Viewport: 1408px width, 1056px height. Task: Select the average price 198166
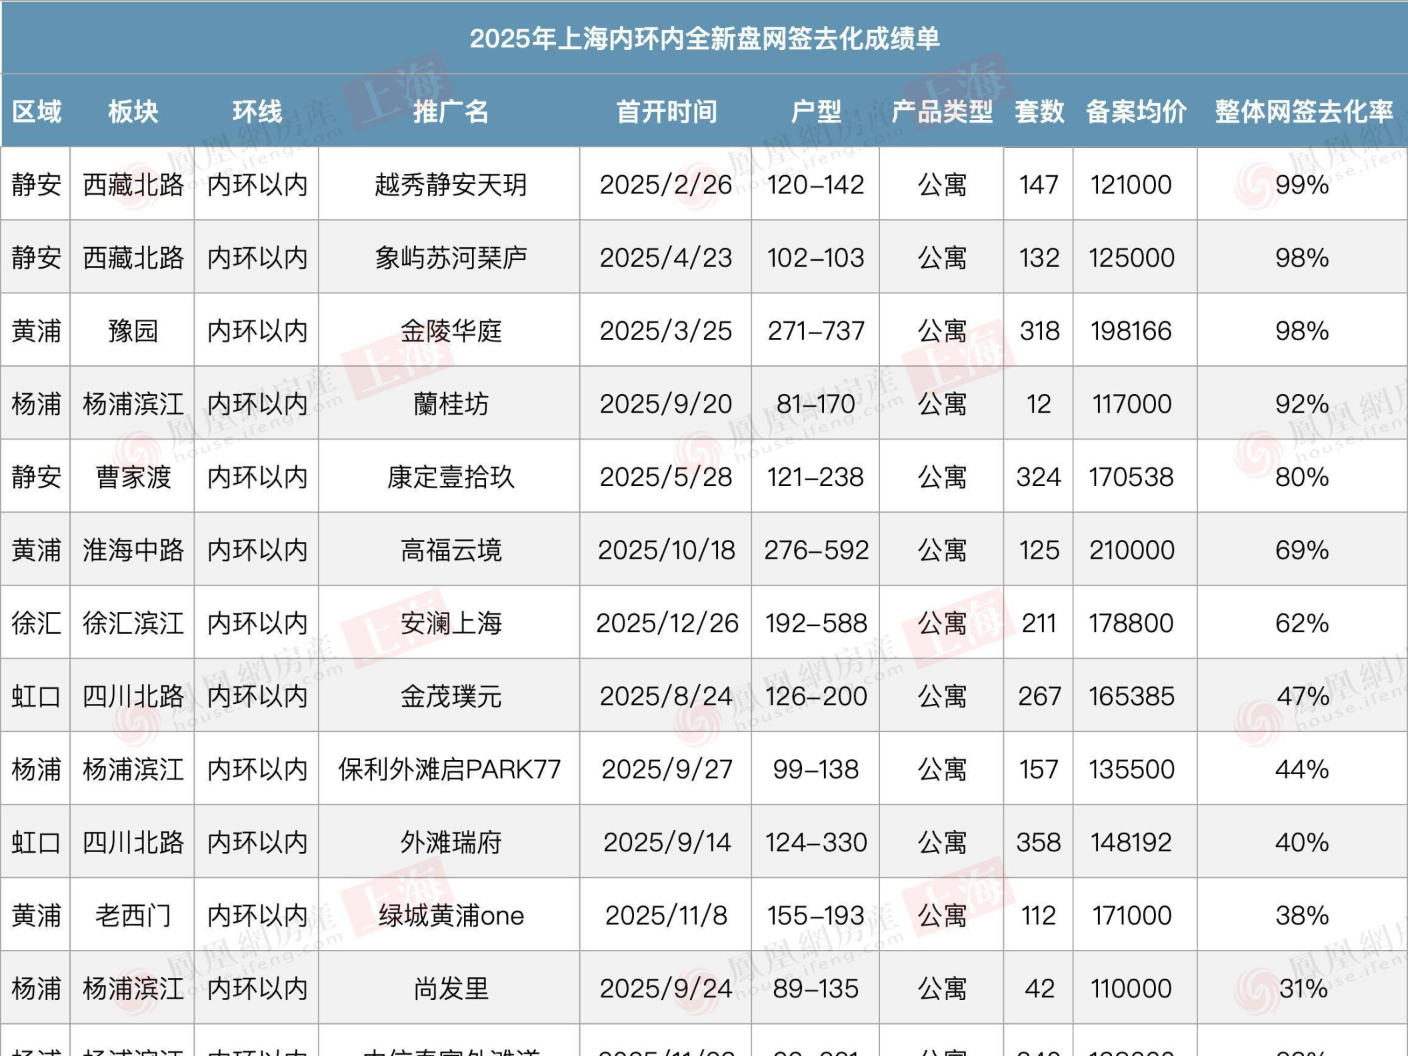click(1131, 331)
